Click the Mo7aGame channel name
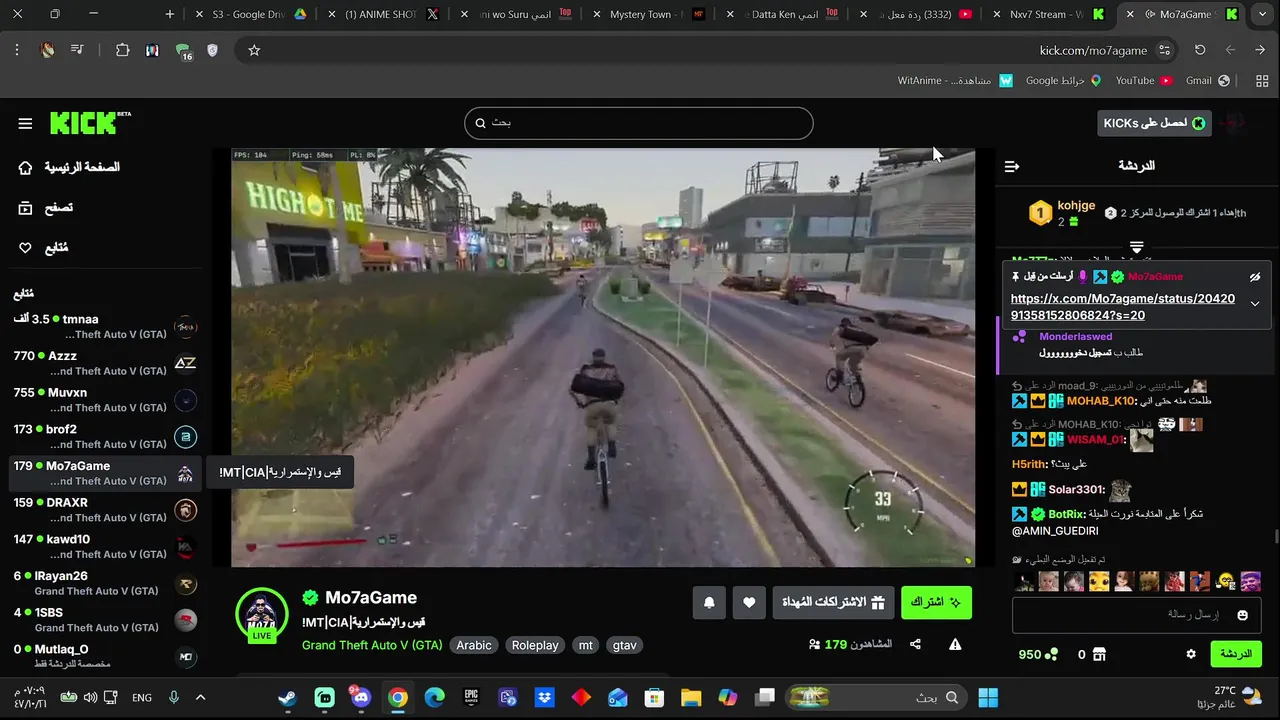This screenshot has height=720, width=1280. [371, 597]
